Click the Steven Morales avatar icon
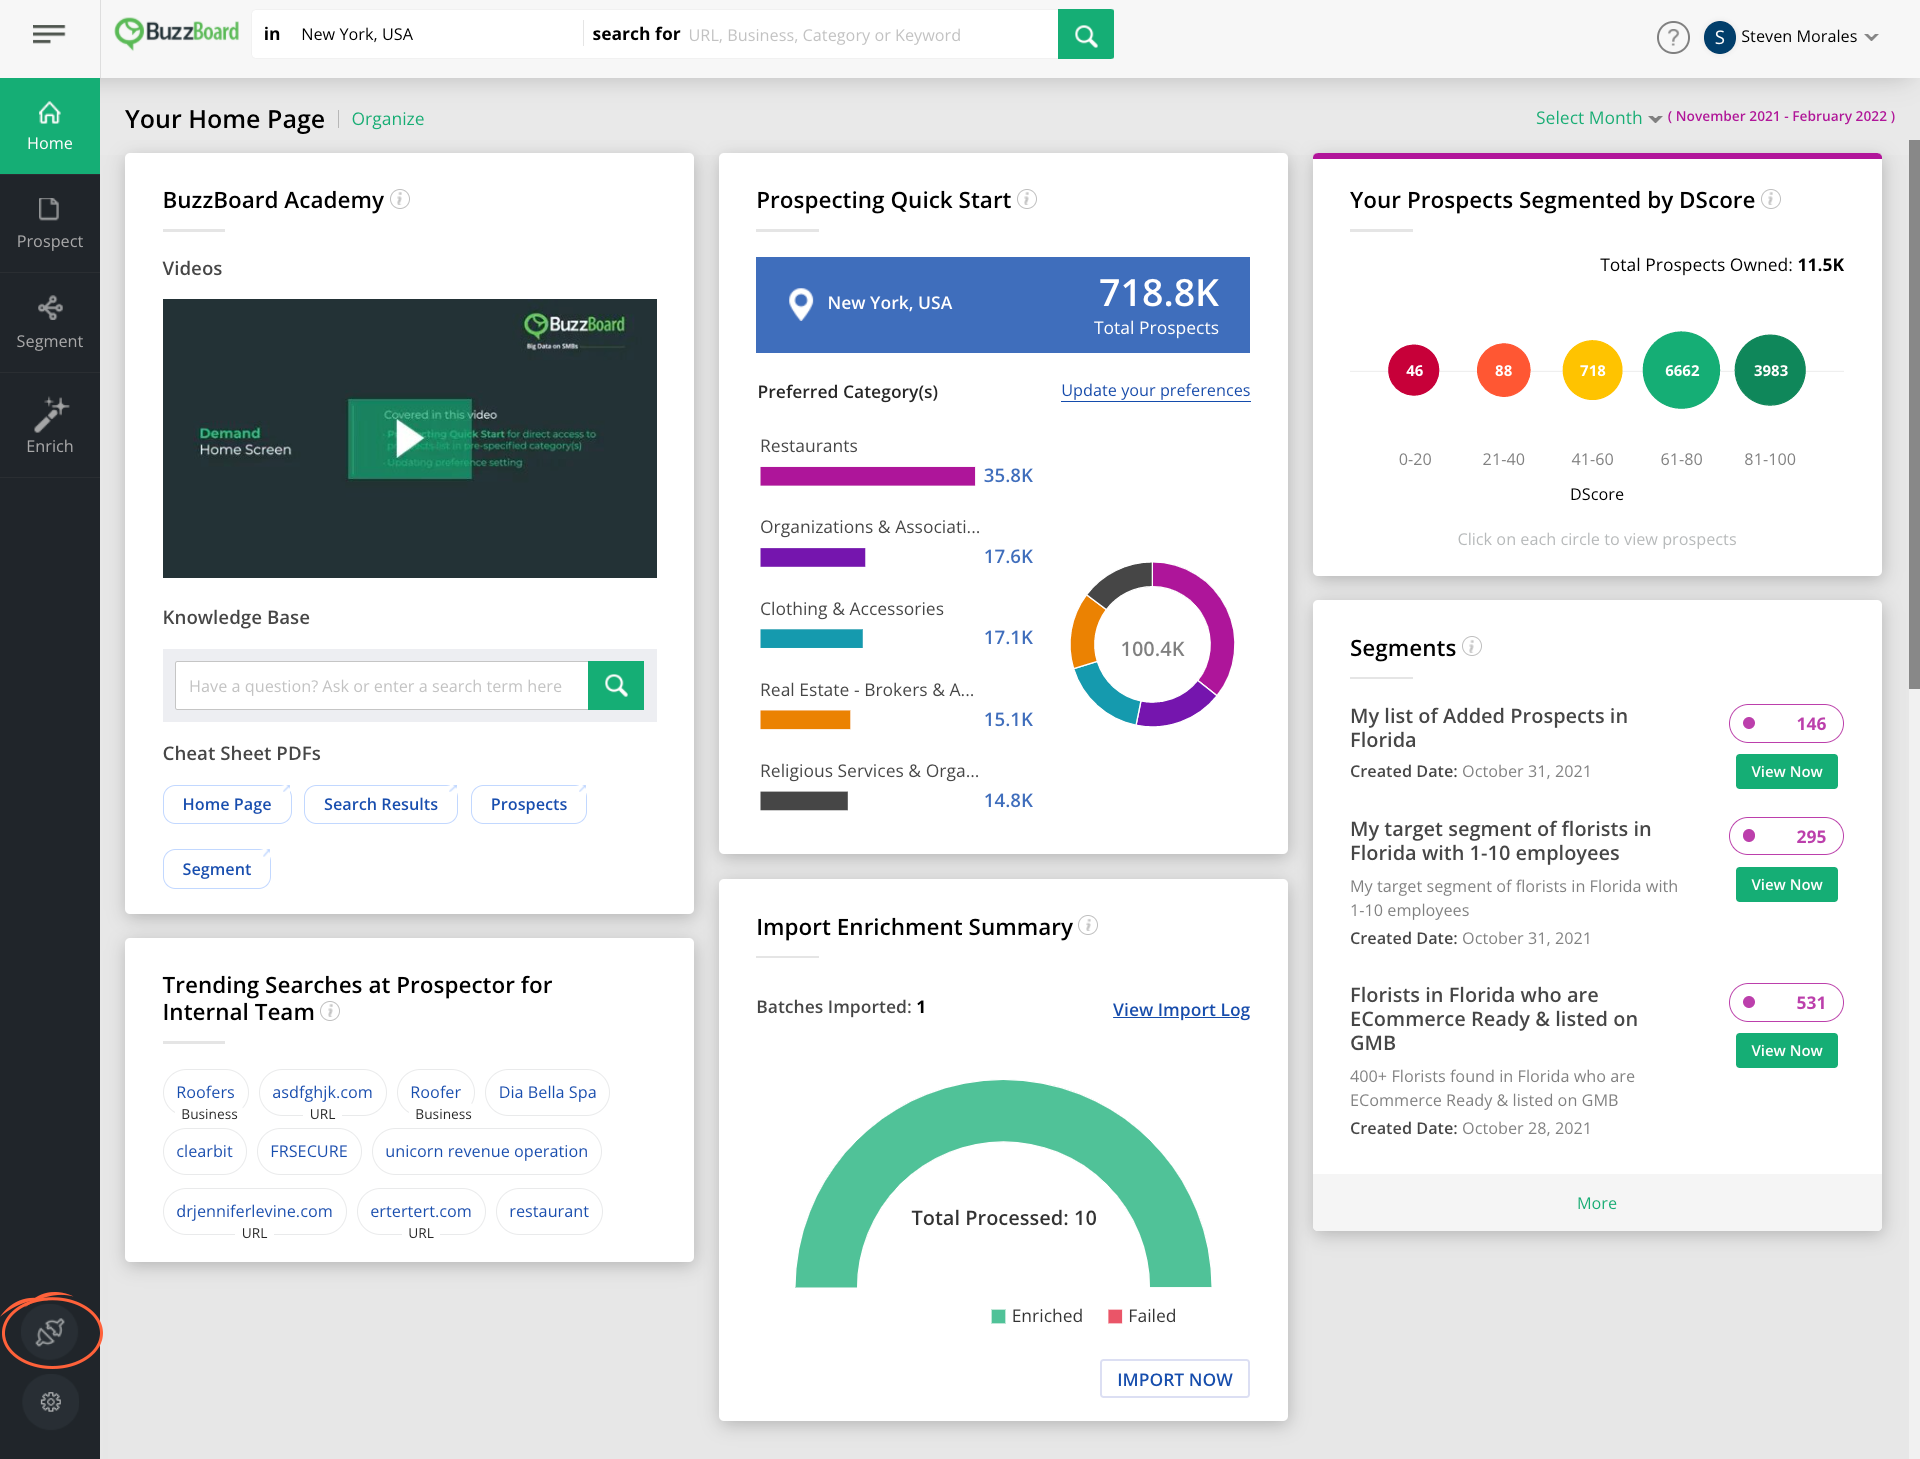Screen dimensions: 1920x1459 point(1719,37)
